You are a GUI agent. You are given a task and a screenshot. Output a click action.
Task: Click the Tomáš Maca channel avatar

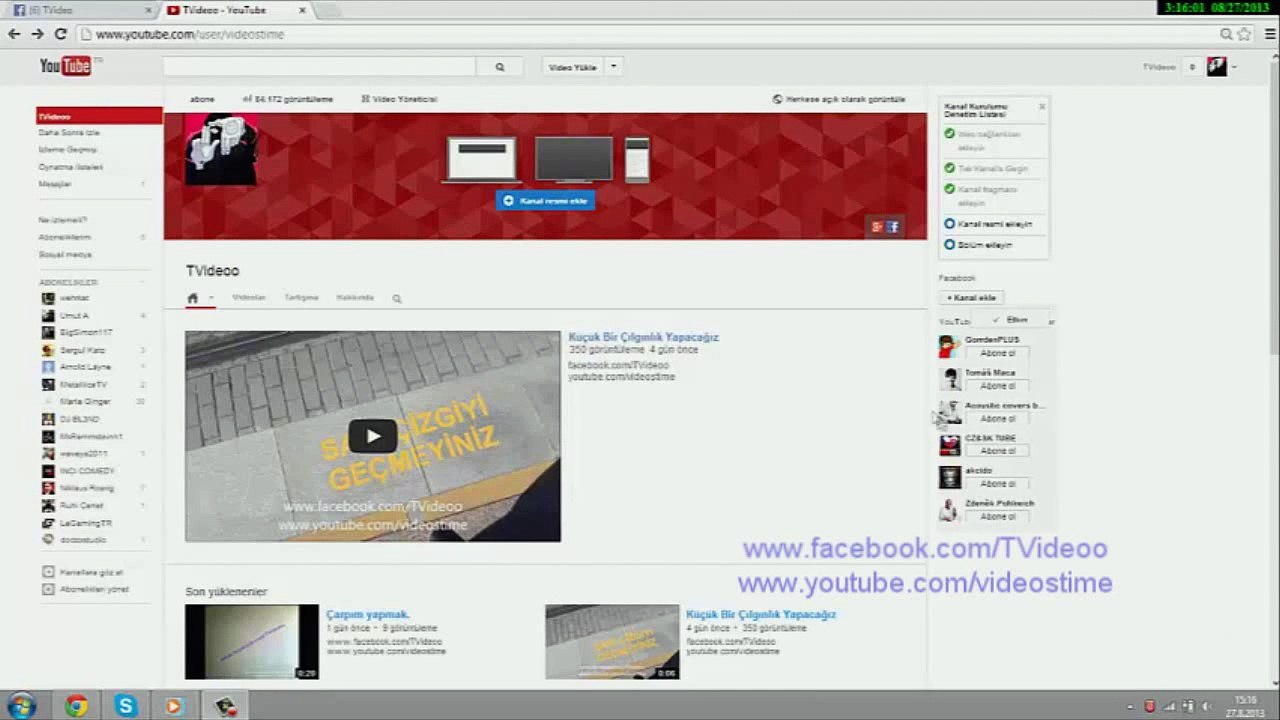pos(949,380)
